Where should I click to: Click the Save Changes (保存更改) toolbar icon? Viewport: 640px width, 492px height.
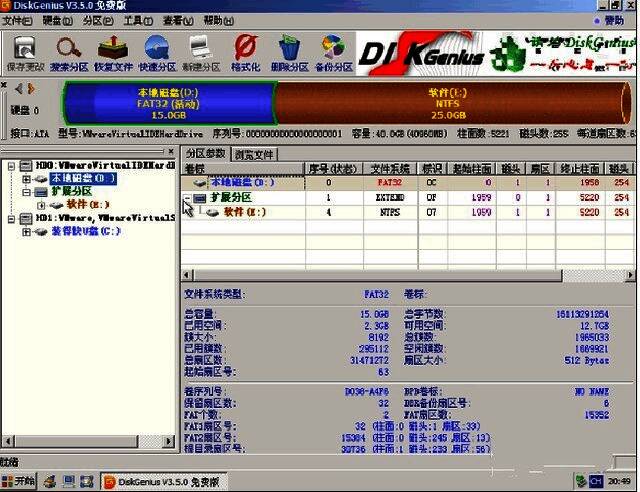pos(25,54)
